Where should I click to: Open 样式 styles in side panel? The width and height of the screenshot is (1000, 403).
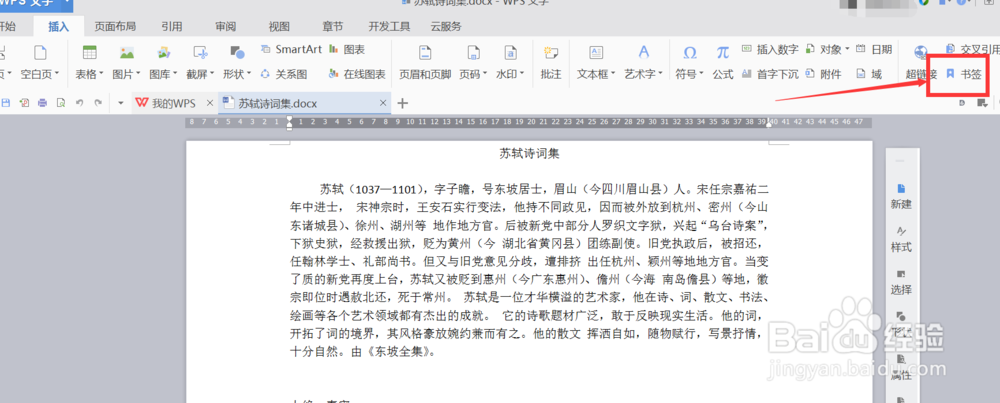(x=901, y=239)
